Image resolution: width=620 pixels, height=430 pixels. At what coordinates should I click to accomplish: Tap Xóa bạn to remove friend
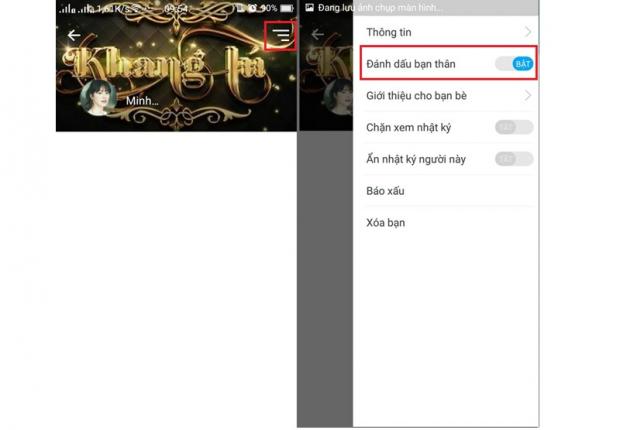(x=385, y=222)
